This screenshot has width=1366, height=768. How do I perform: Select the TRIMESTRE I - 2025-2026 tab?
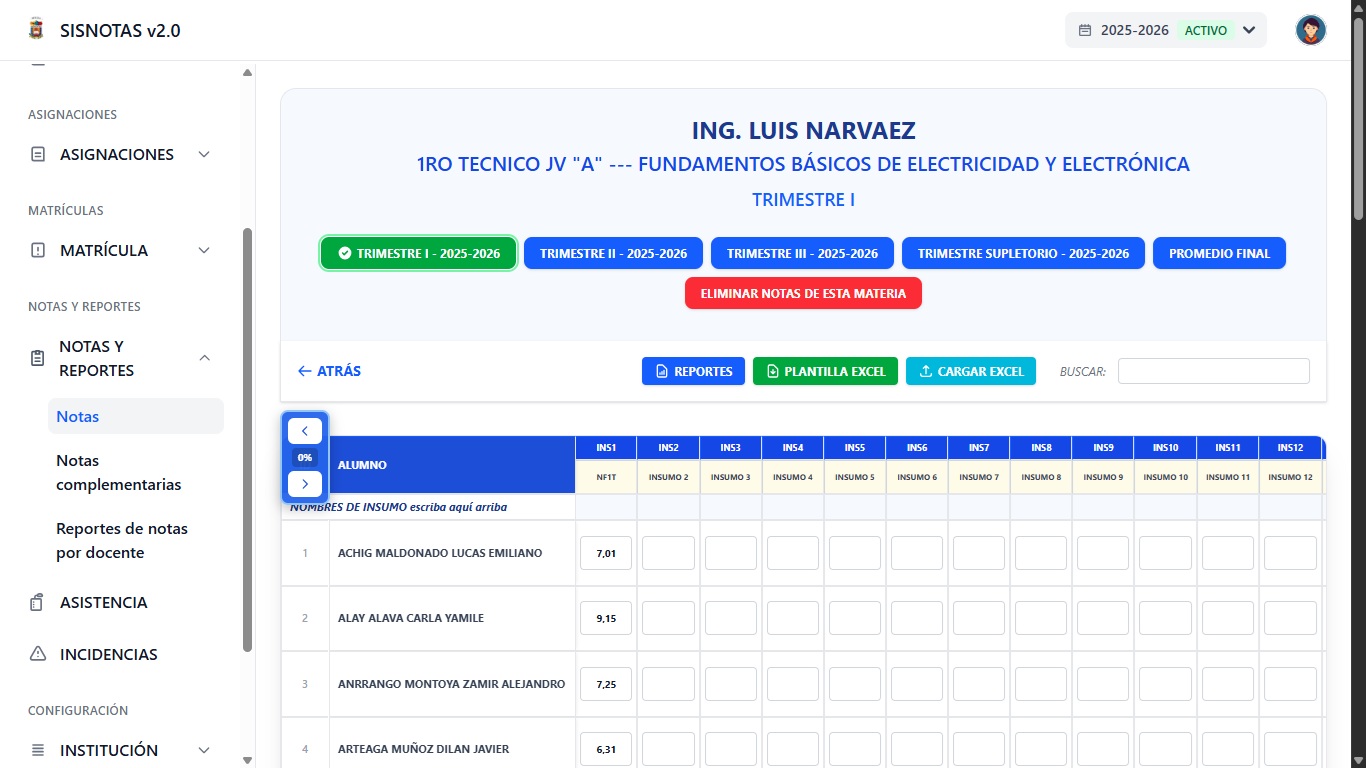pos(418,253)
